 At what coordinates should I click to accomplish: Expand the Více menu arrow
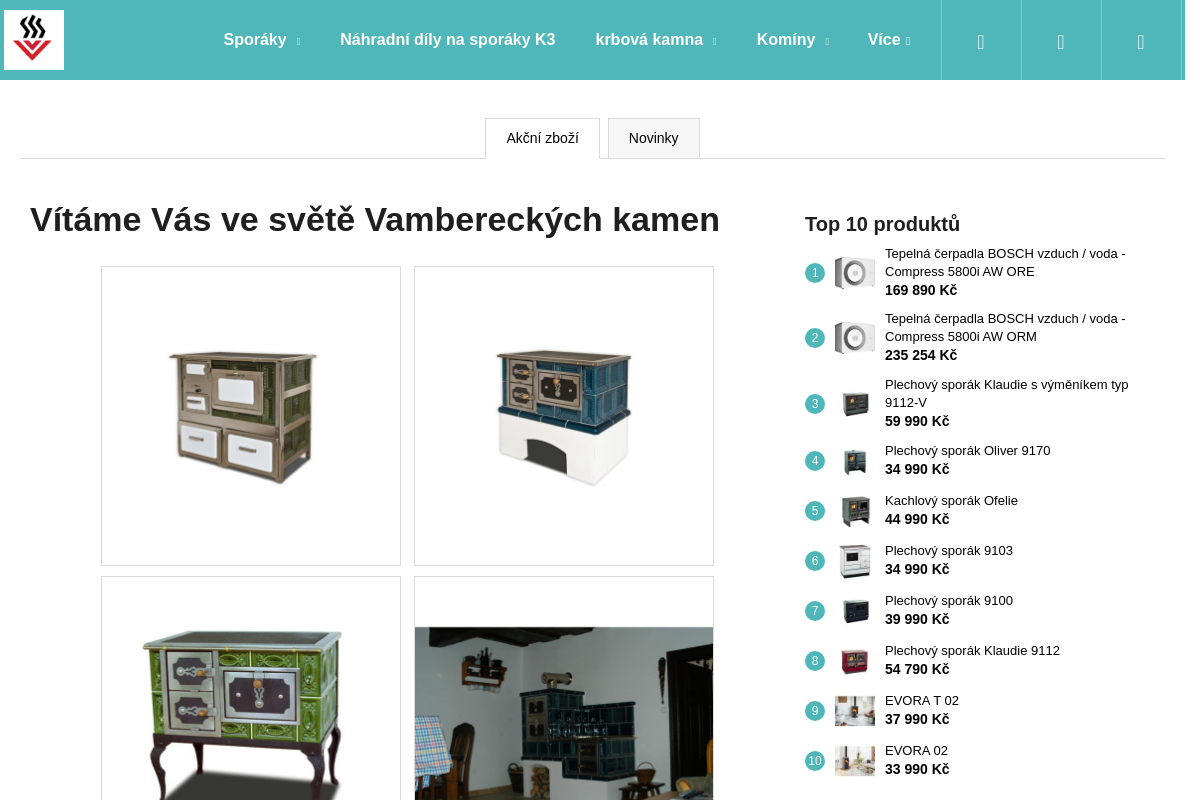[x=908, y=42]
